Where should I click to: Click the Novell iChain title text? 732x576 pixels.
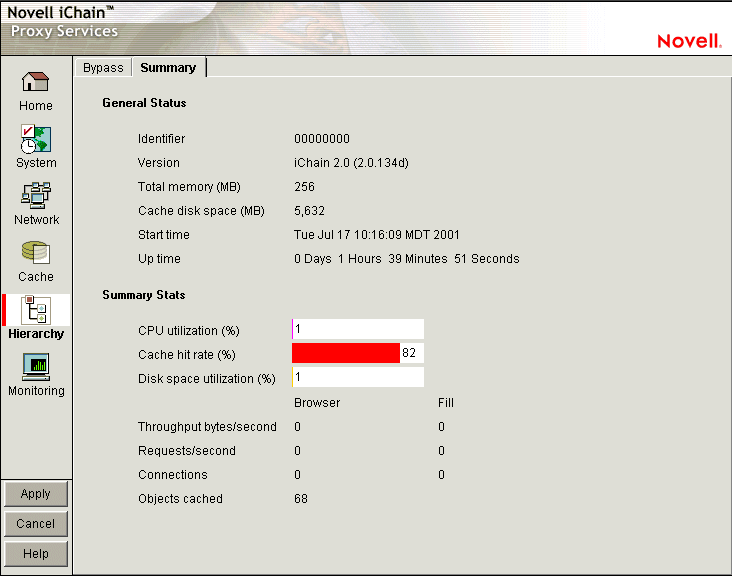click(x=60, y=13)
